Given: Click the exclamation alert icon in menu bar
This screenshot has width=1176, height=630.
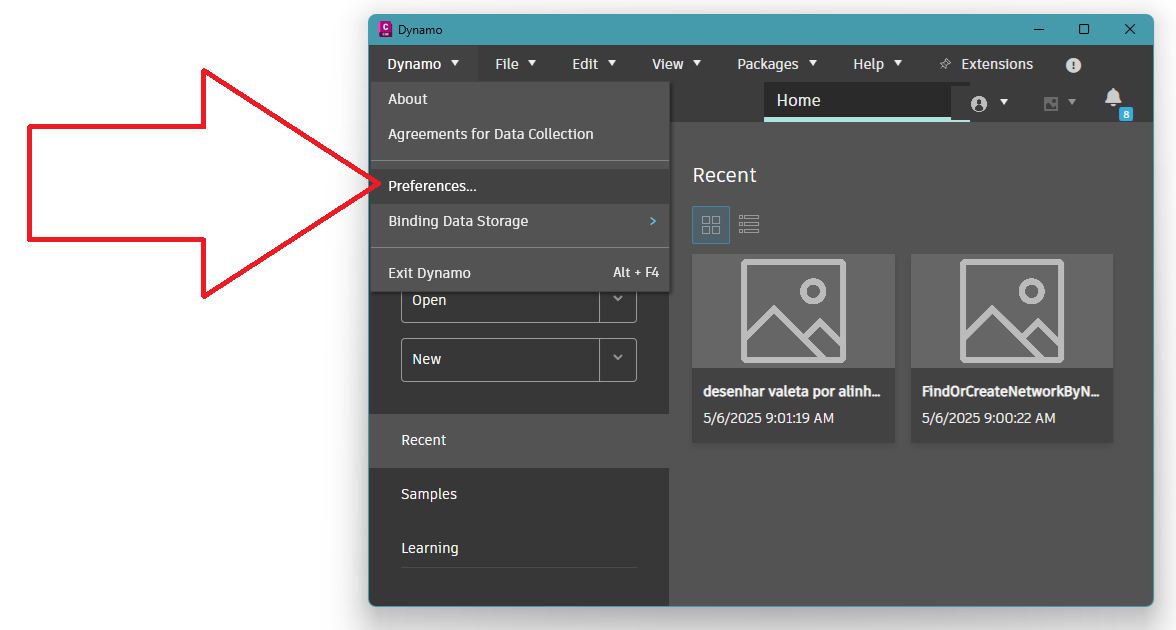Looking at the screenshot, I should point(1073,65).
